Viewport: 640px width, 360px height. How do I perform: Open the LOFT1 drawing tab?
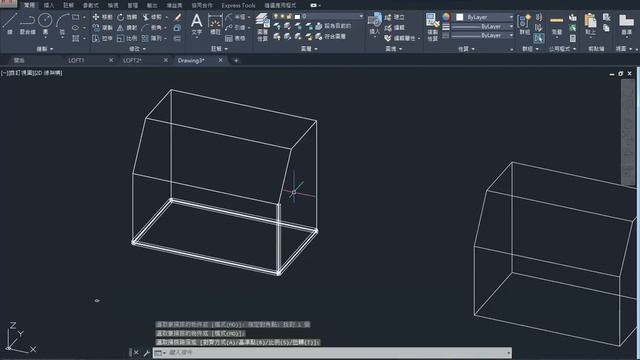[x=76, y=60]
